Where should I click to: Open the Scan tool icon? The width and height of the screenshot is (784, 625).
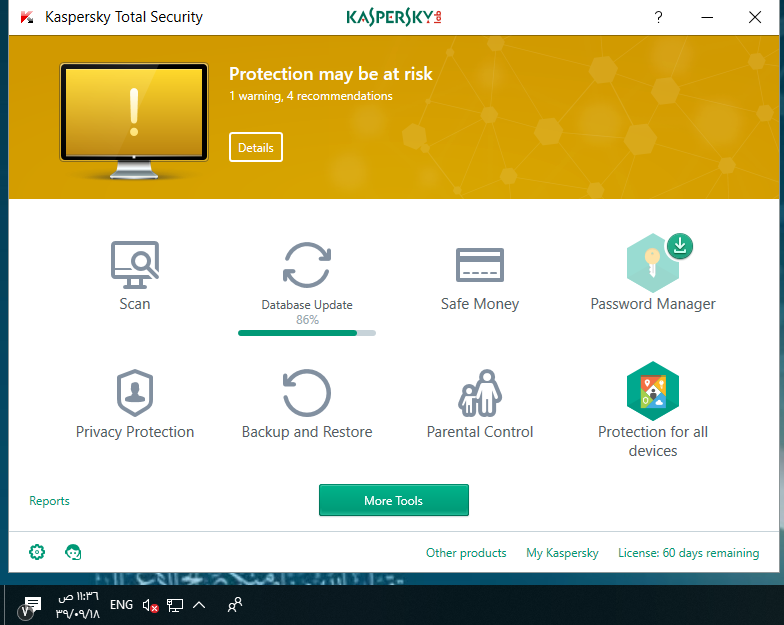(x=134, y=265)
